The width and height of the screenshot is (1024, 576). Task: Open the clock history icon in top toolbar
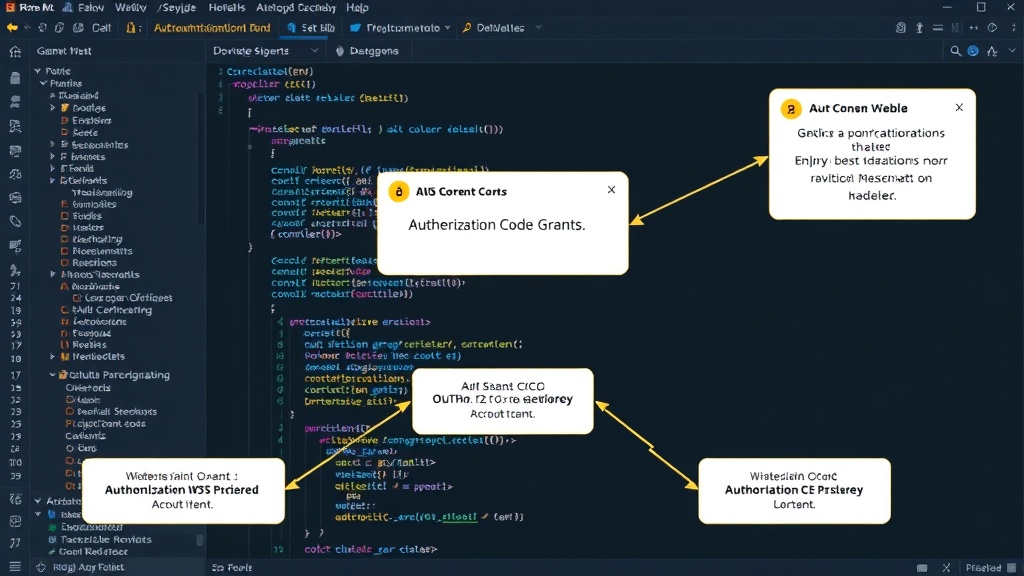coord(992,28)
